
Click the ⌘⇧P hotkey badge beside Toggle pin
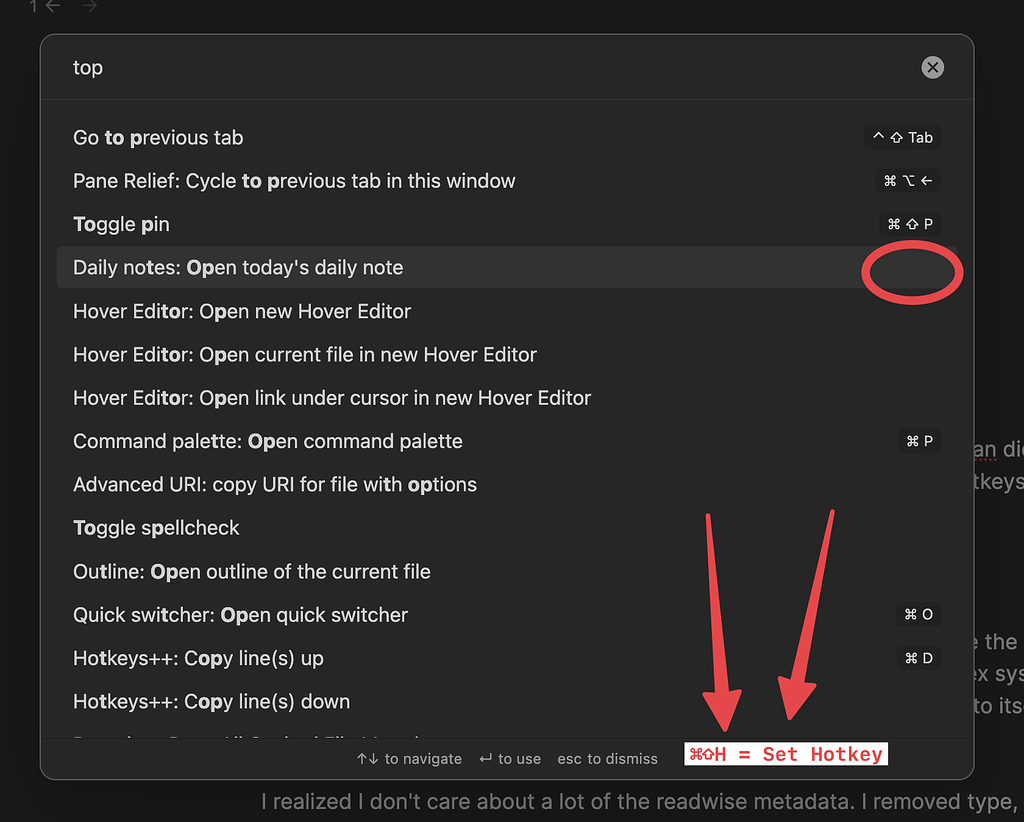910,224
